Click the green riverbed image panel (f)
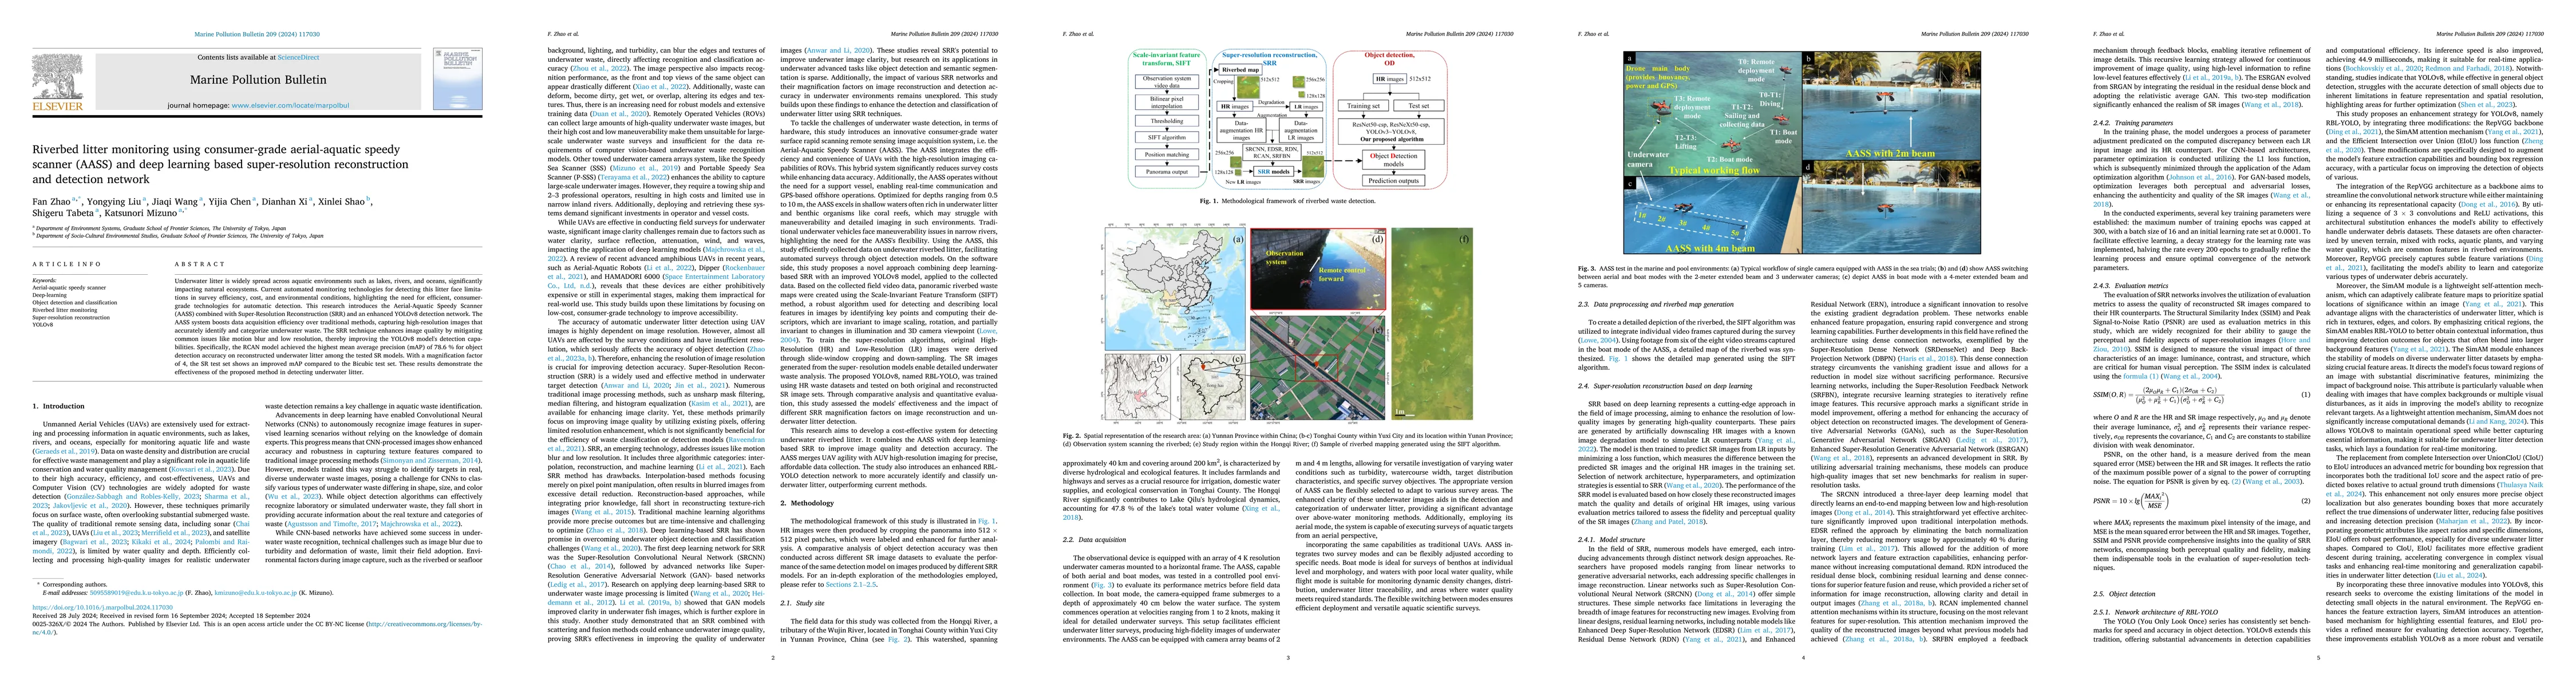 (x=1433, y=325)
